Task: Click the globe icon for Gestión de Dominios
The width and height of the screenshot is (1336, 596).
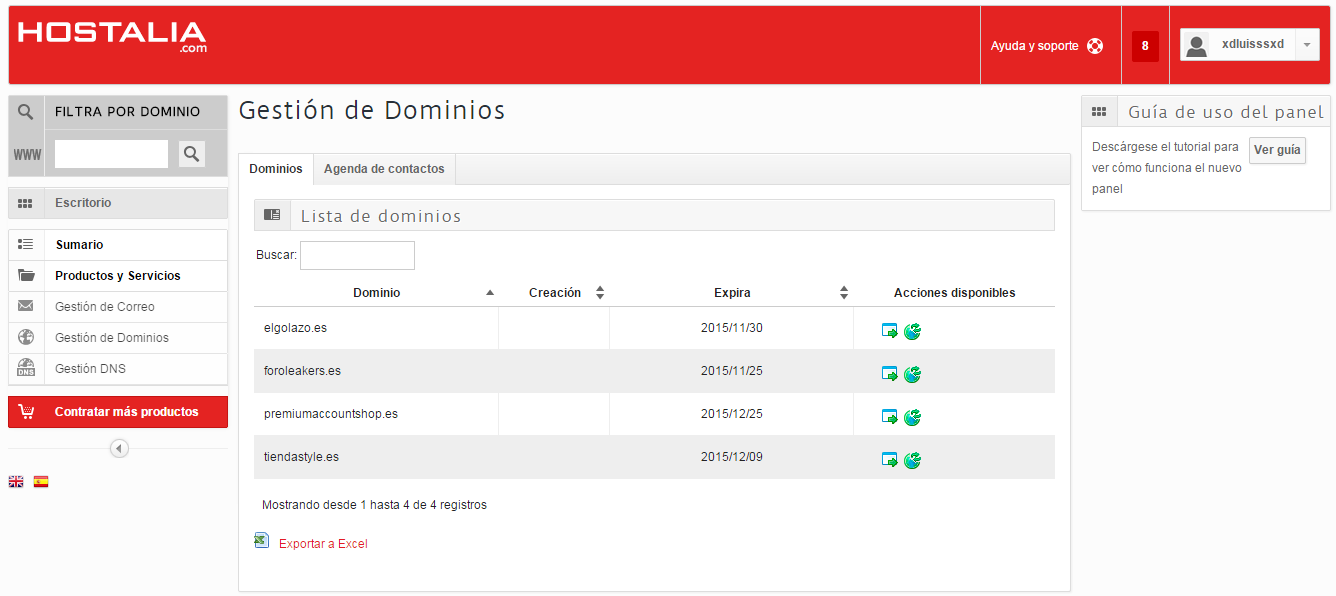Action: click(26, 338)
